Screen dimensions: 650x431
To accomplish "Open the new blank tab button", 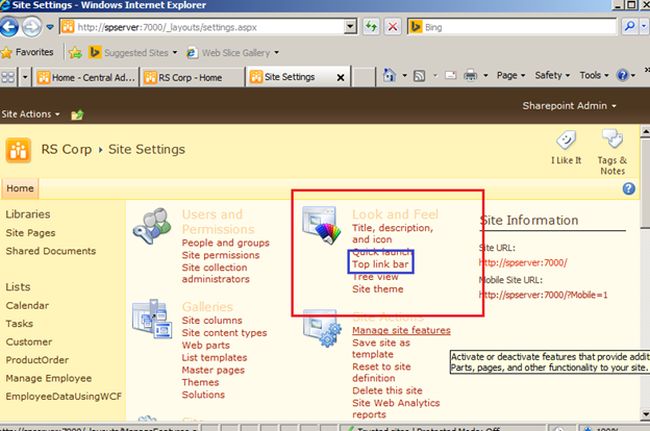I will tap(363, 78).
